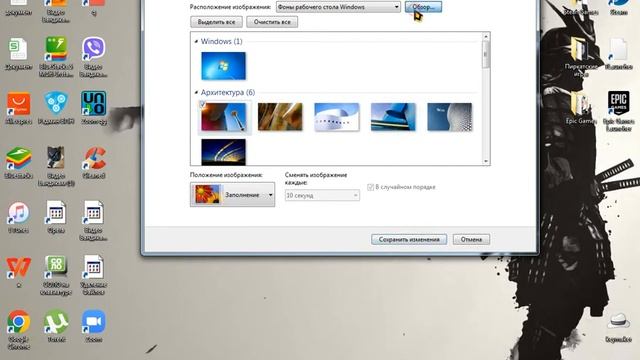Select the white curved building wallpaper thumbnail
Viewport: 640px width, 360px height.
click(x=337, y=117)
